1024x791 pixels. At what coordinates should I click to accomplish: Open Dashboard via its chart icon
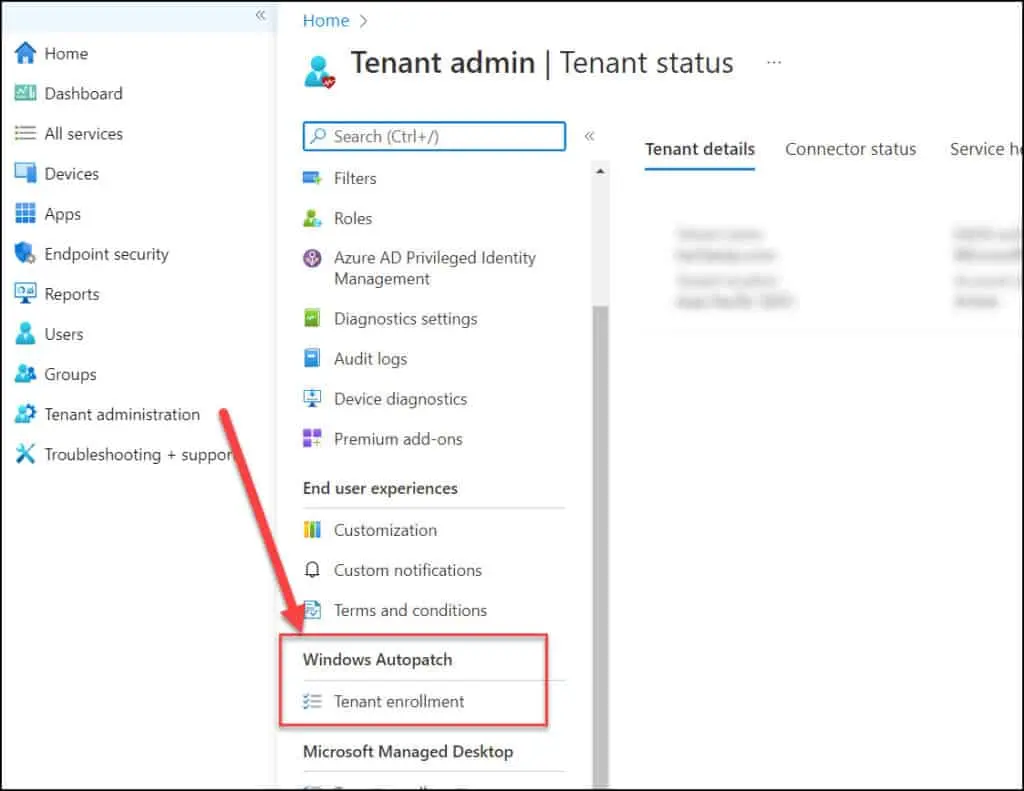pyautogui.click(x=25, y=93)
